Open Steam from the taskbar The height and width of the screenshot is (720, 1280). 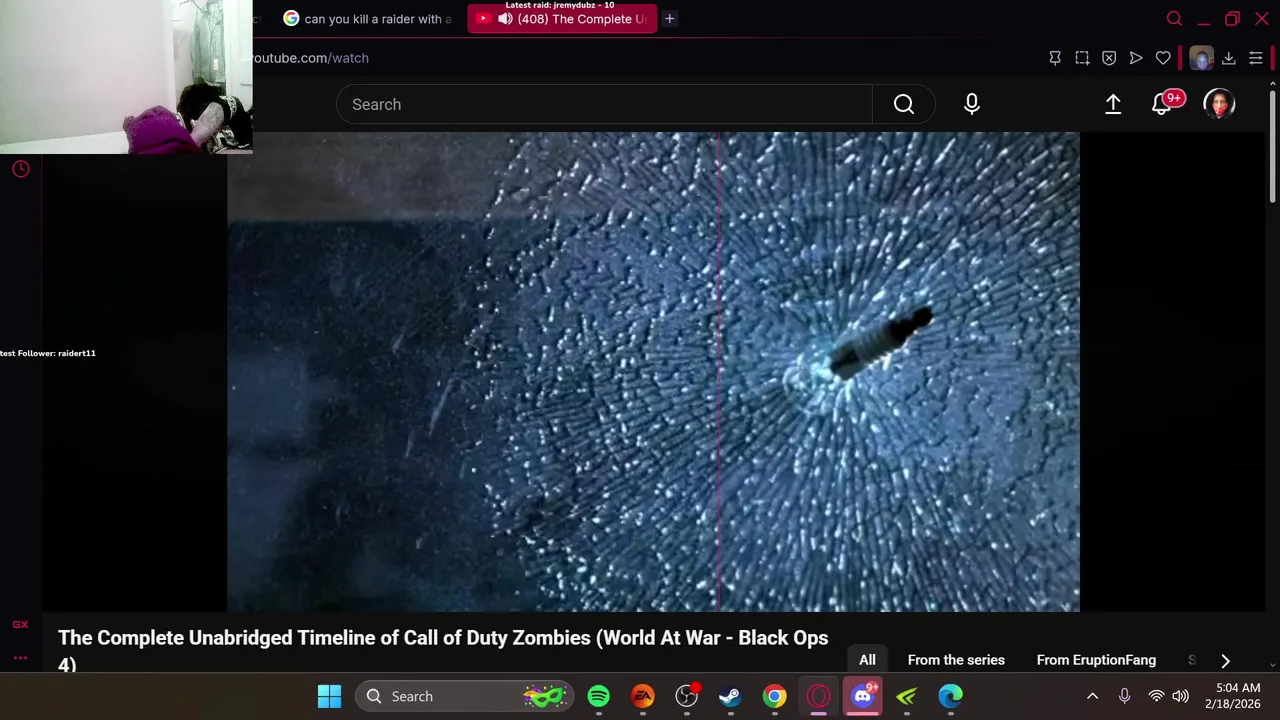[x=730, y=696]
